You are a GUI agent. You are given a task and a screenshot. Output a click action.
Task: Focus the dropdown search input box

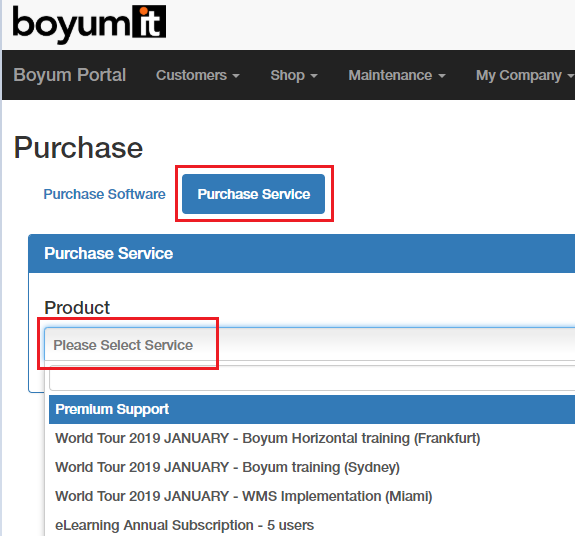click(x=312, y=378)
